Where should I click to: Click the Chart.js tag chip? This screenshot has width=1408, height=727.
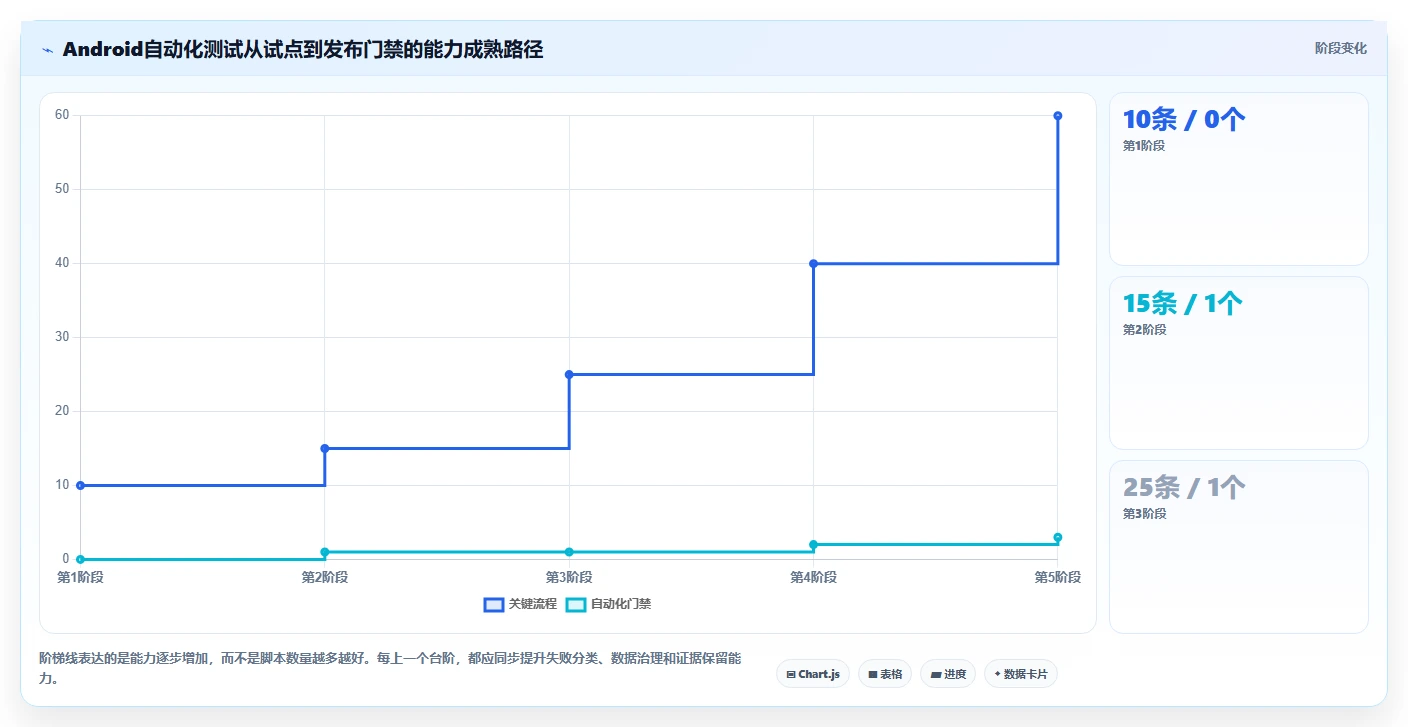pos(813,674)
